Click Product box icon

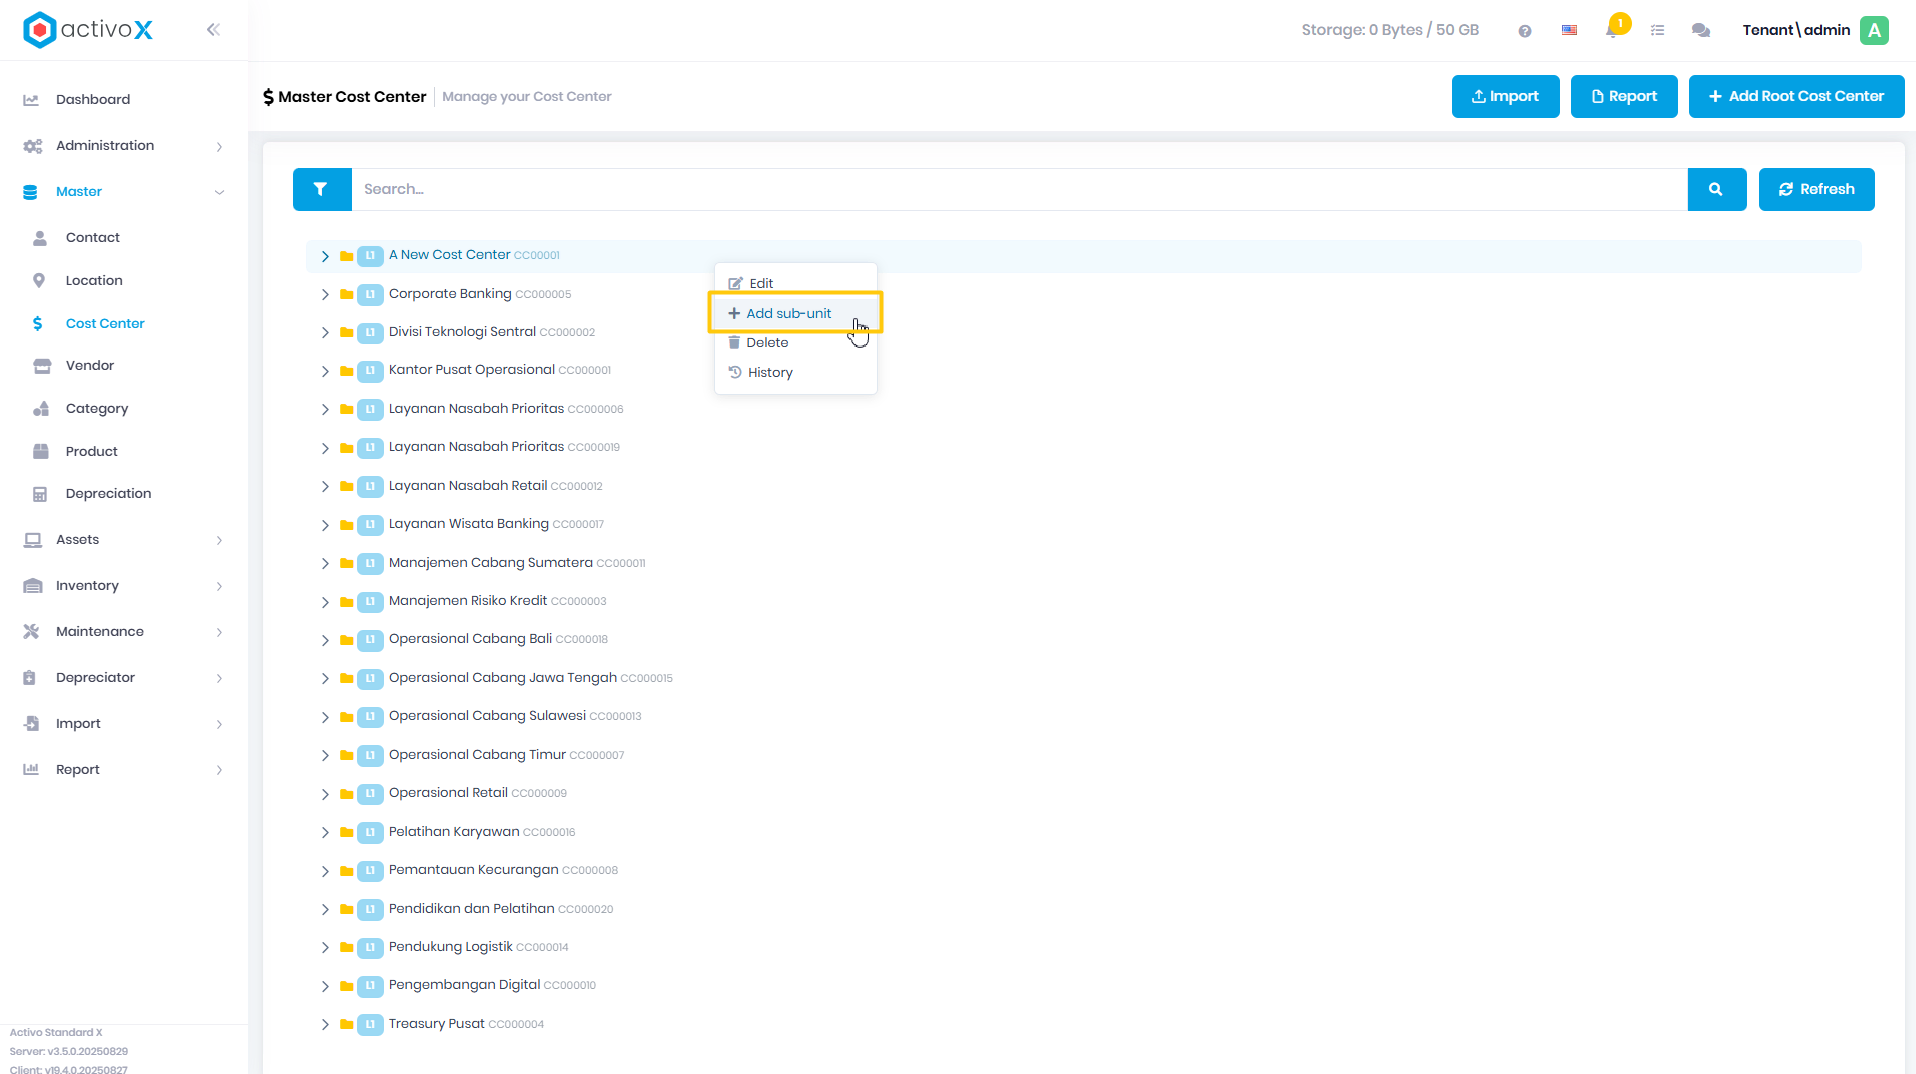coord(41,452)
